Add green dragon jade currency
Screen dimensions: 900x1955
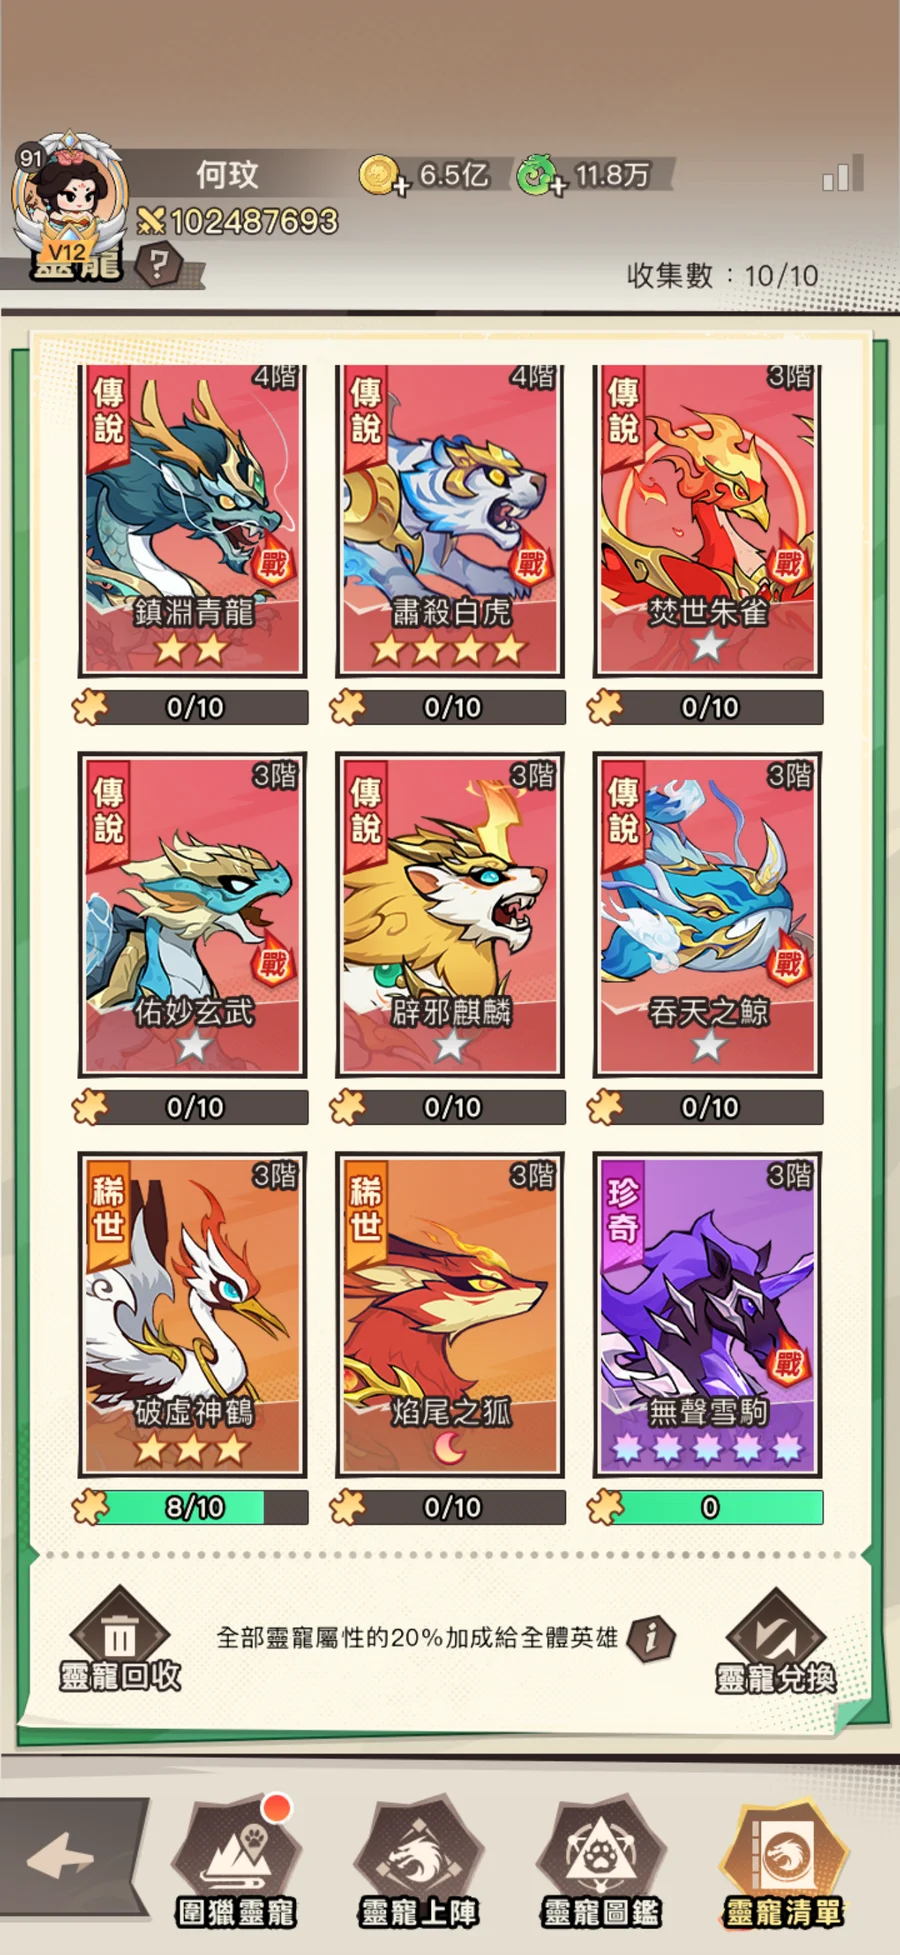point(558,186)
